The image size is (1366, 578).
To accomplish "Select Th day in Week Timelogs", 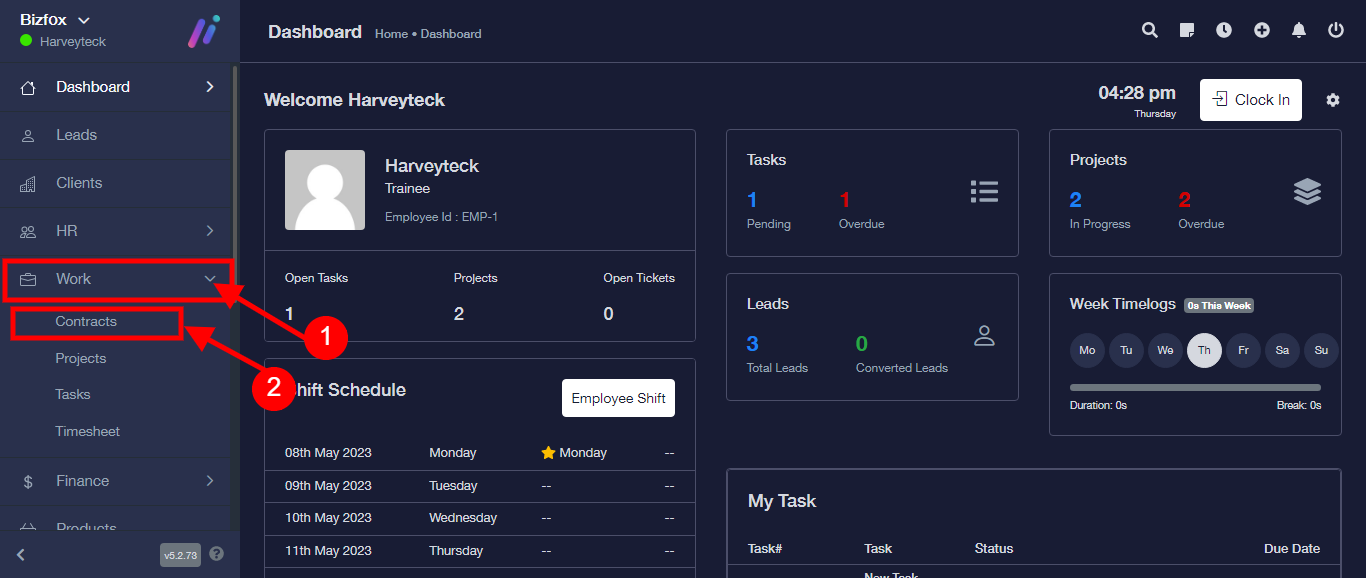I will coord(1204,350).
